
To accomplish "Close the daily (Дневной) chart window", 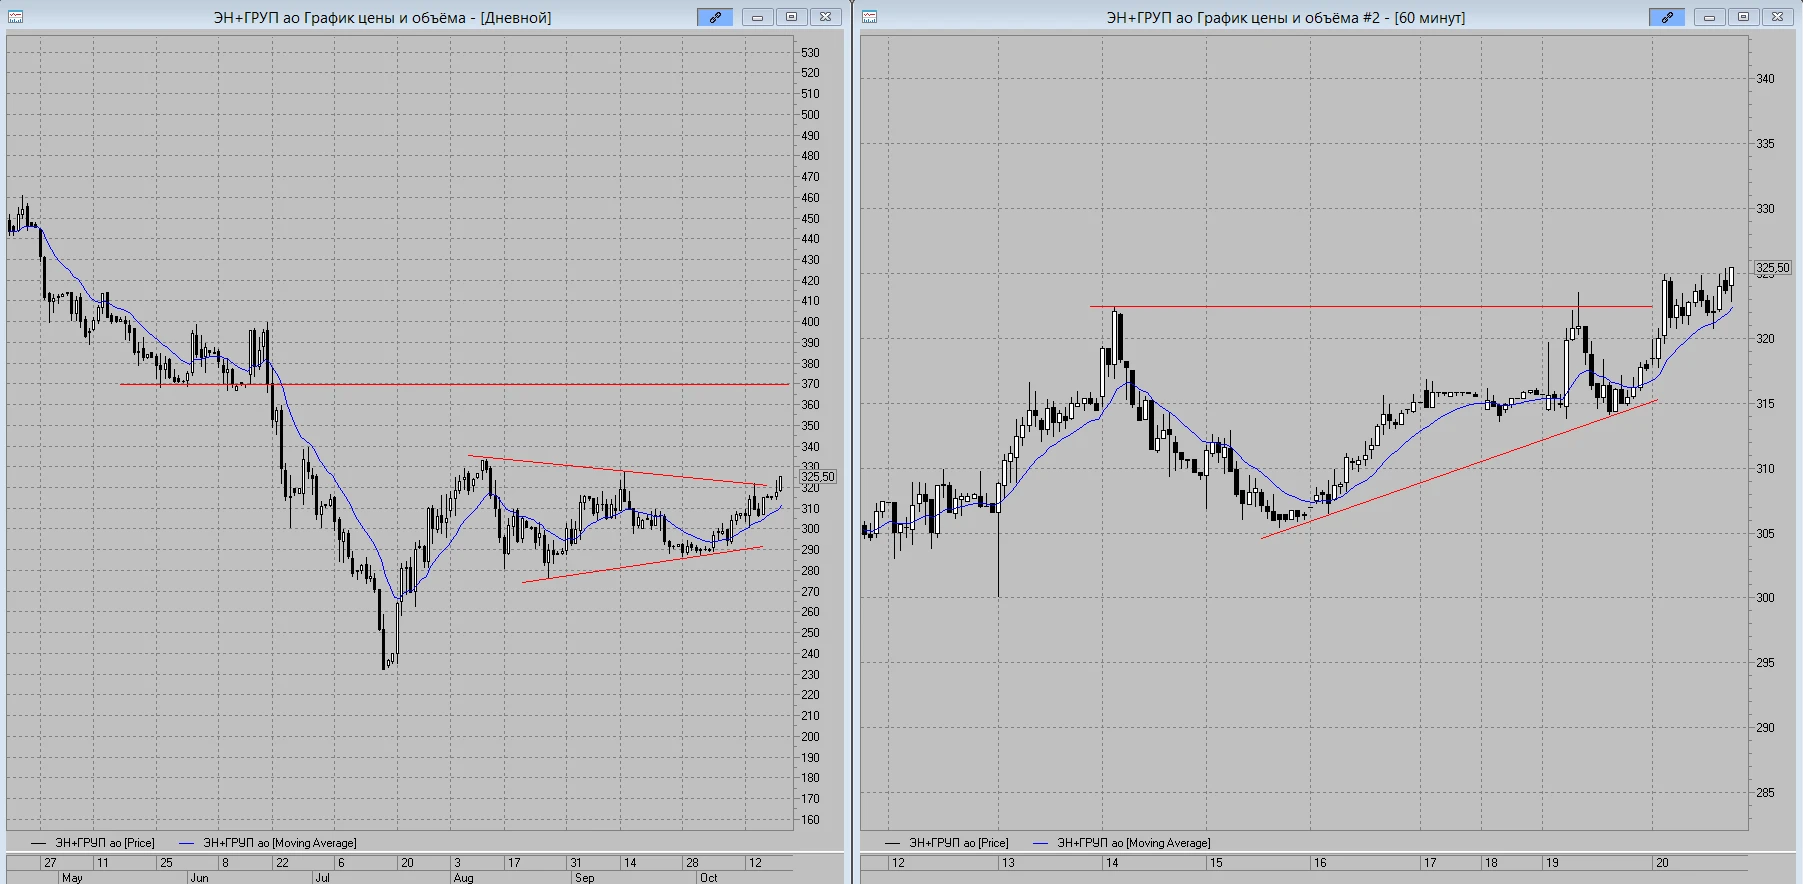I will (825, 17).
